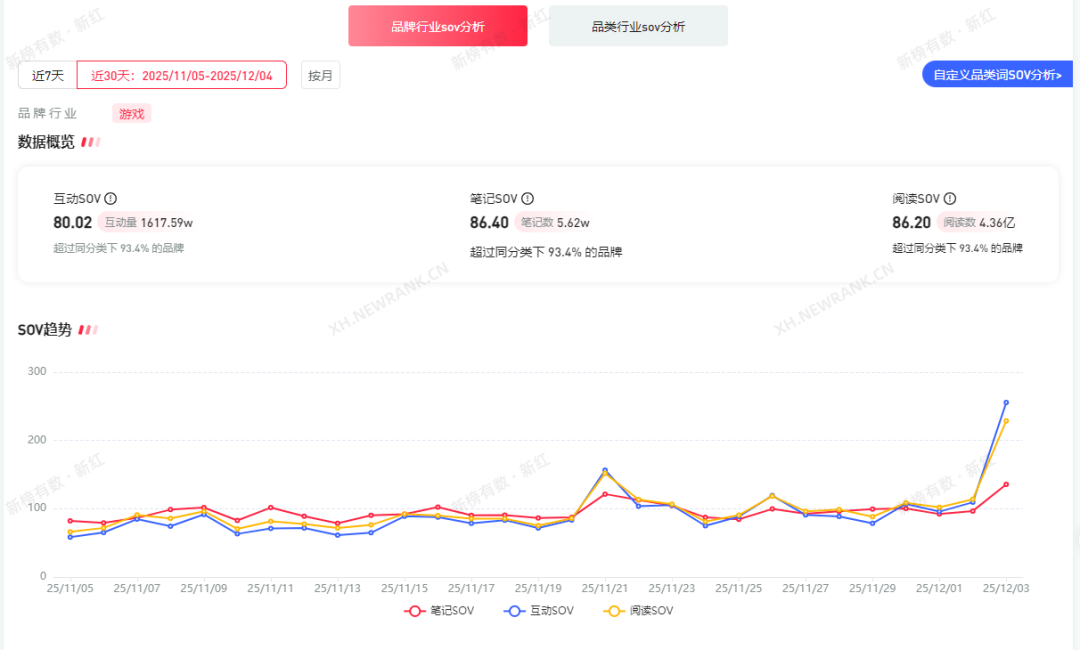Click info icon next to 笔记SOV
The image size is (1080, 650).
point(528,199)
